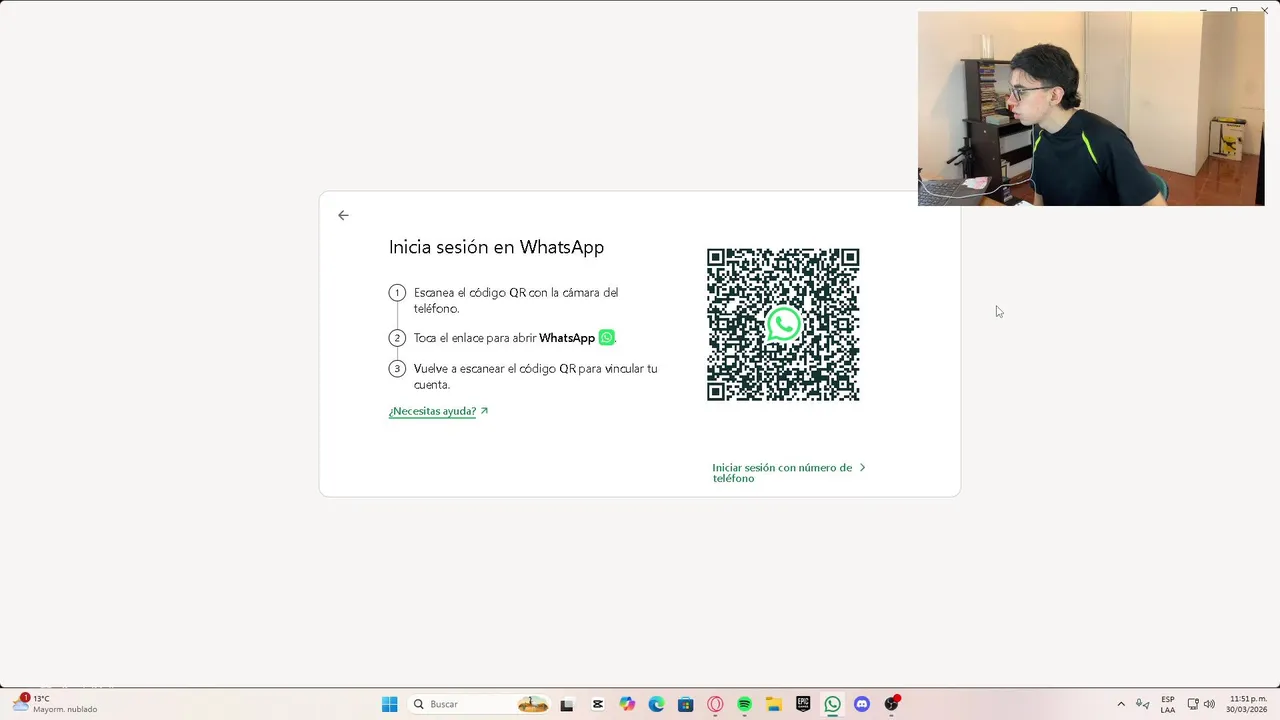Image resolution: width=1280 pixels, height=720 pixels.
Task: Click step 1 text 'Escanea el código QR'
Action: [470, 293]
